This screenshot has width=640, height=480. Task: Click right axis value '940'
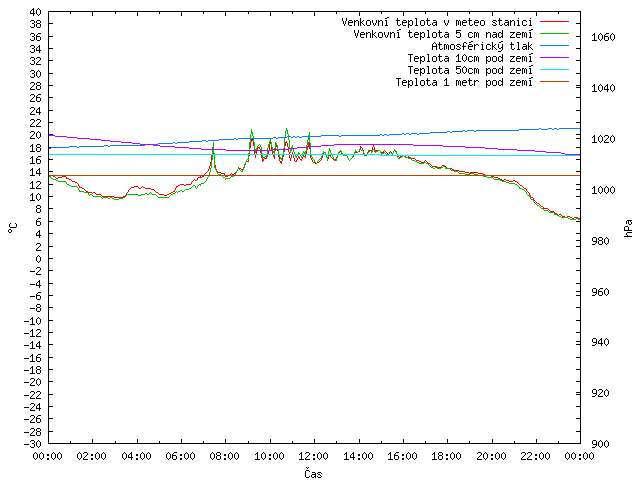(x=600, y=342)
